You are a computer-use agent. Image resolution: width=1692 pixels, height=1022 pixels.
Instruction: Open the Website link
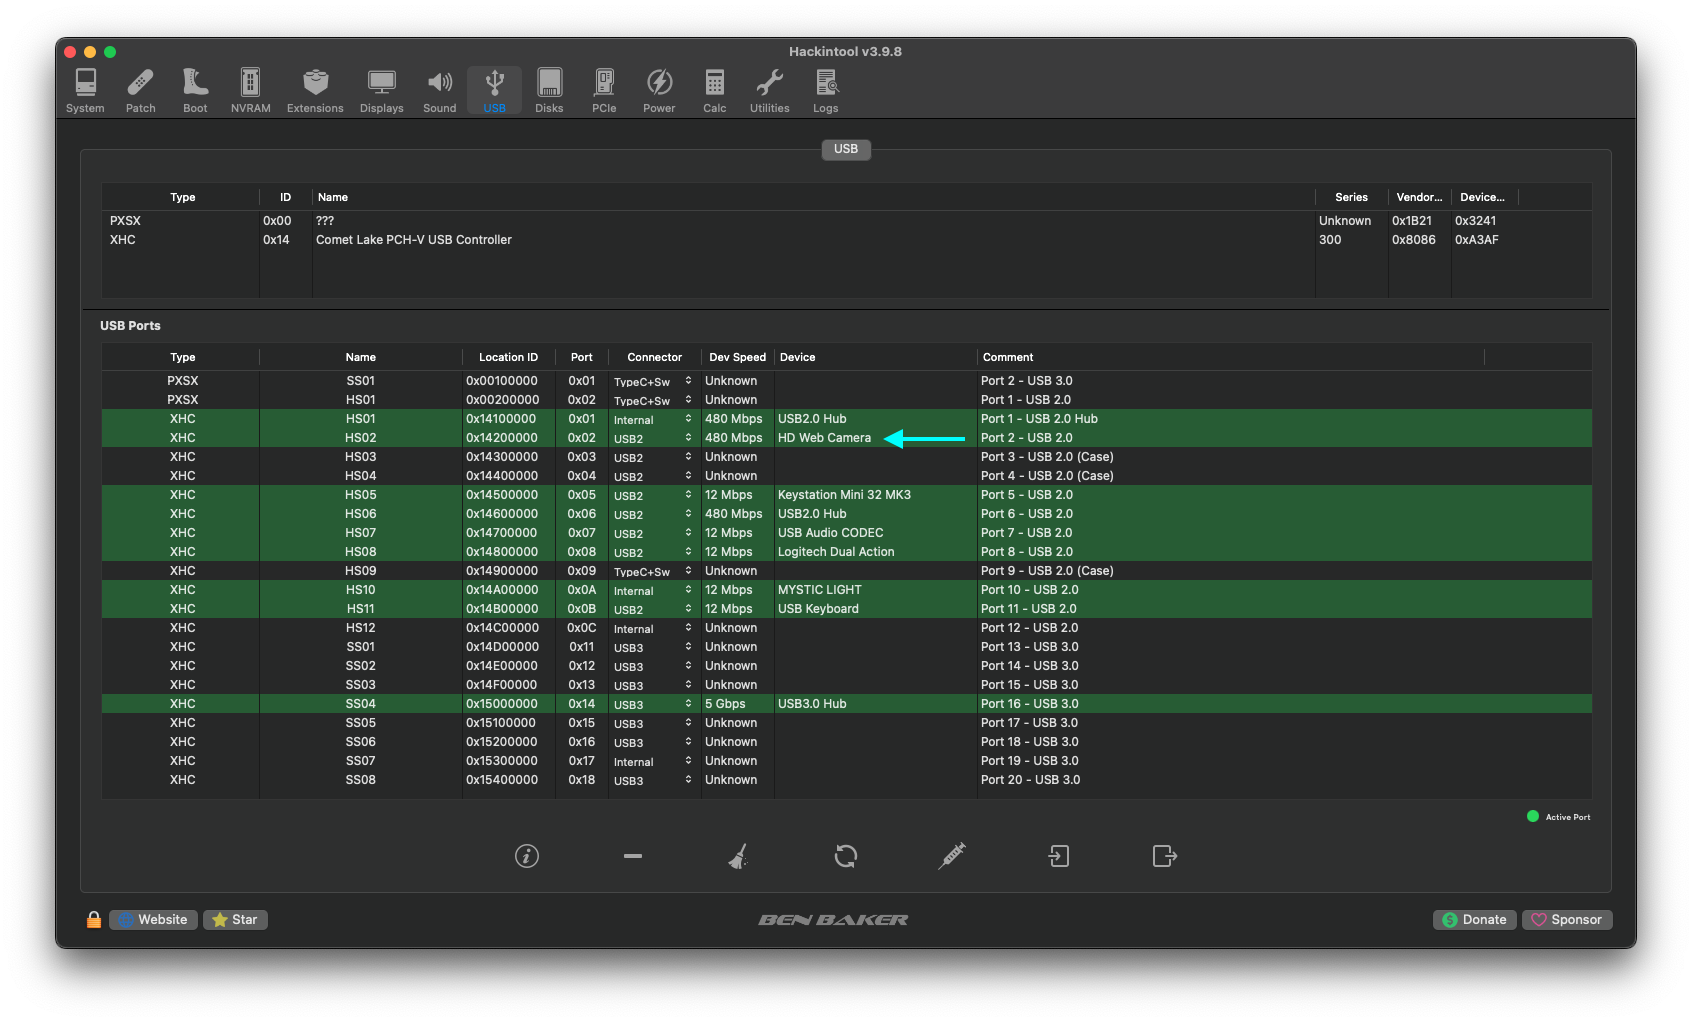click(152, 919)
